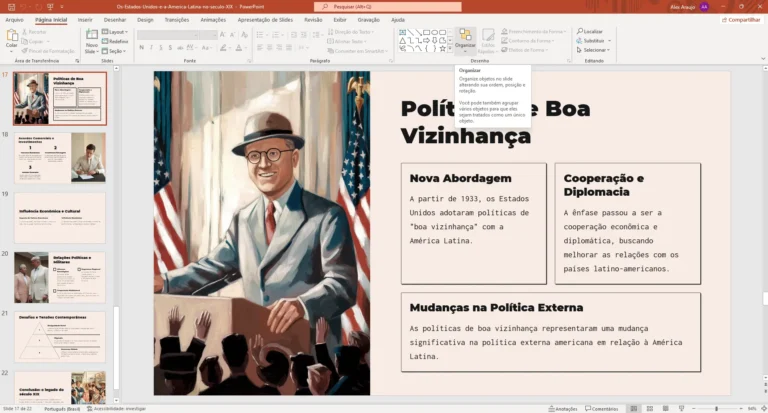Select the star shape in shapes gallery
The height and width of the screenshot is (413, 768).
tap(442, 49)
